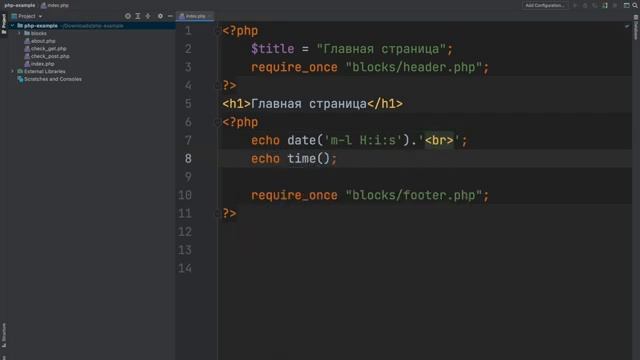This screenshot has width=640, height=360.
Task: Hide the Project panel with the minus icon
Action: point(170,16)
